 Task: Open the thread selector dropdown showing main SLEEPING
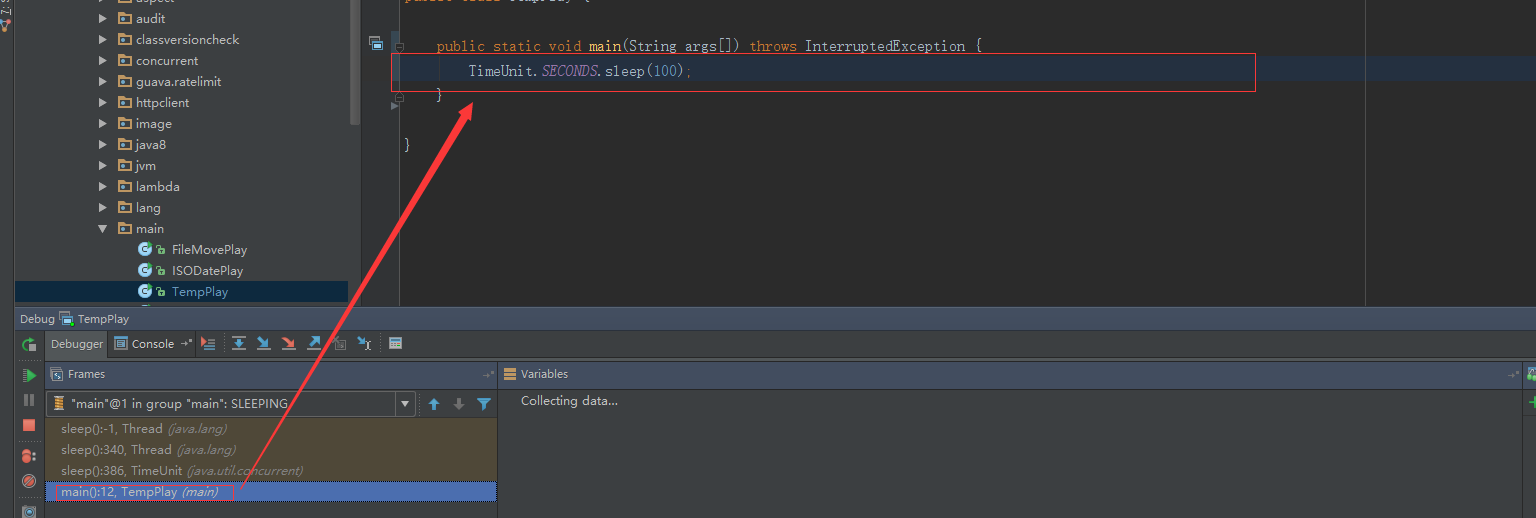tap(231, 404)
